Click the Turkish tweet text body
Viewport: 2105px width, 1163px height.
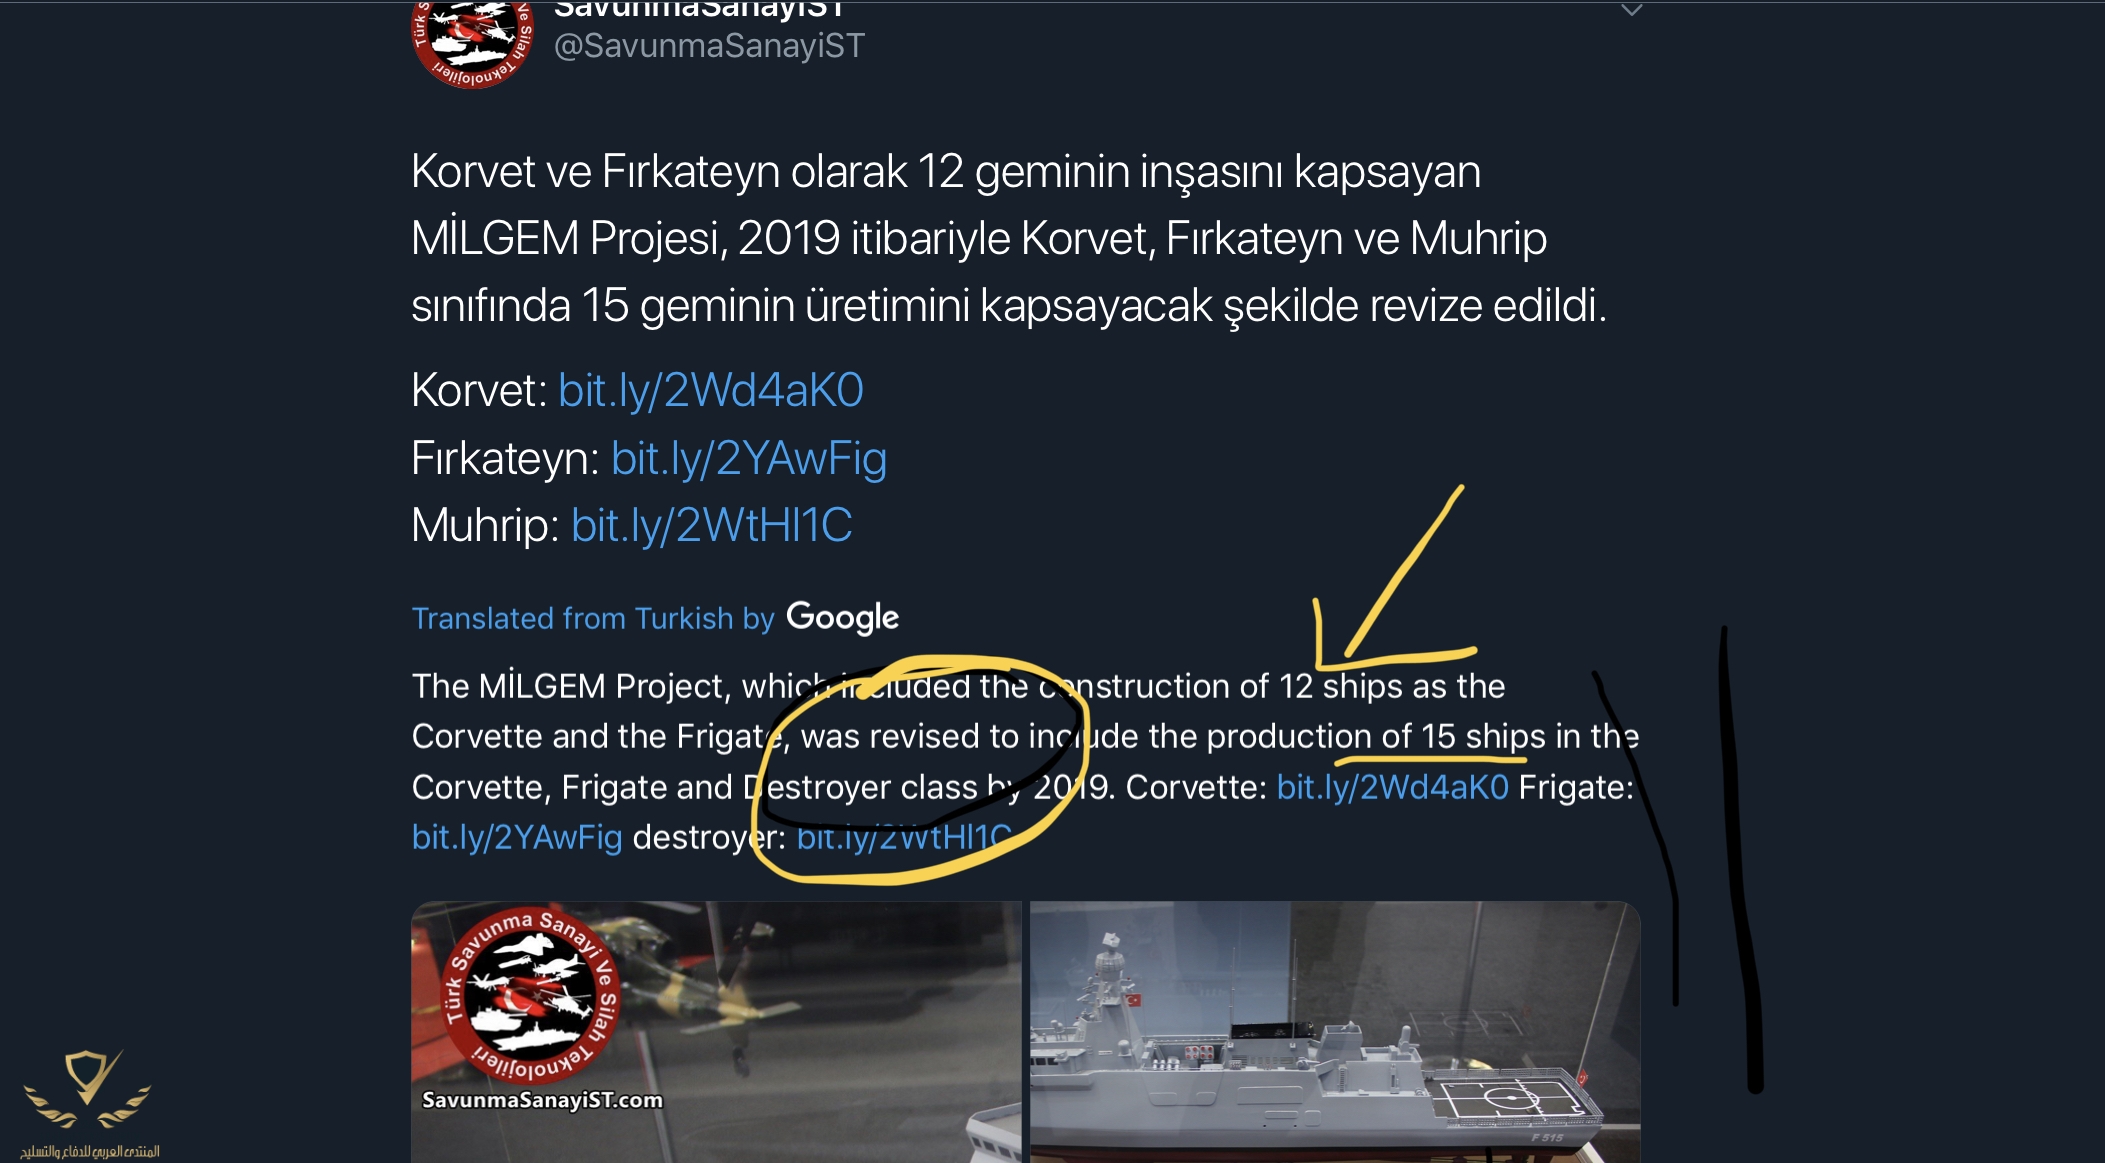(x=1008, y=238)
